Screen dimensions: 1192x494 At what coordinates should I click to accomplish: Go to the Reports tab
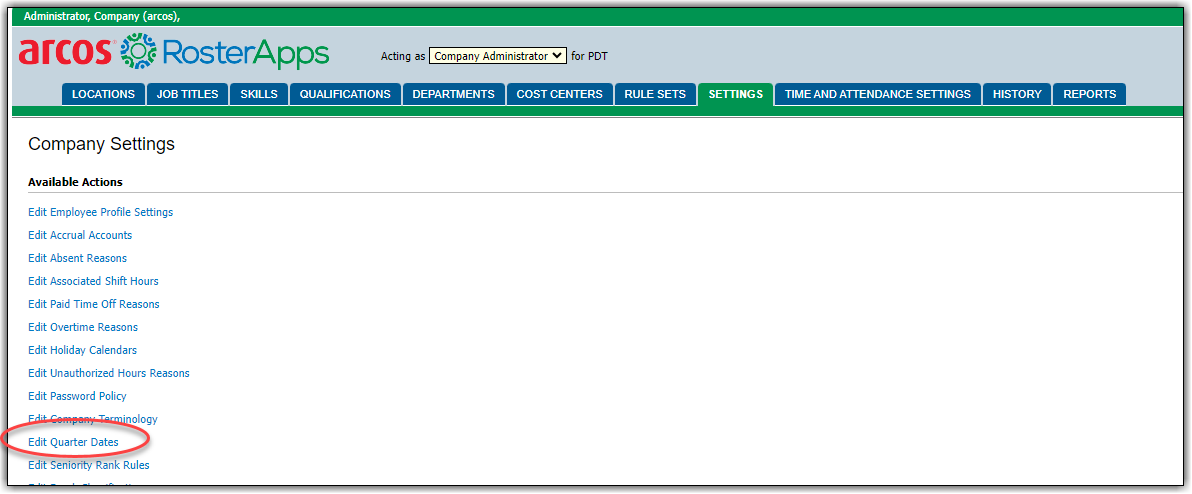[x=1089, y=94]
